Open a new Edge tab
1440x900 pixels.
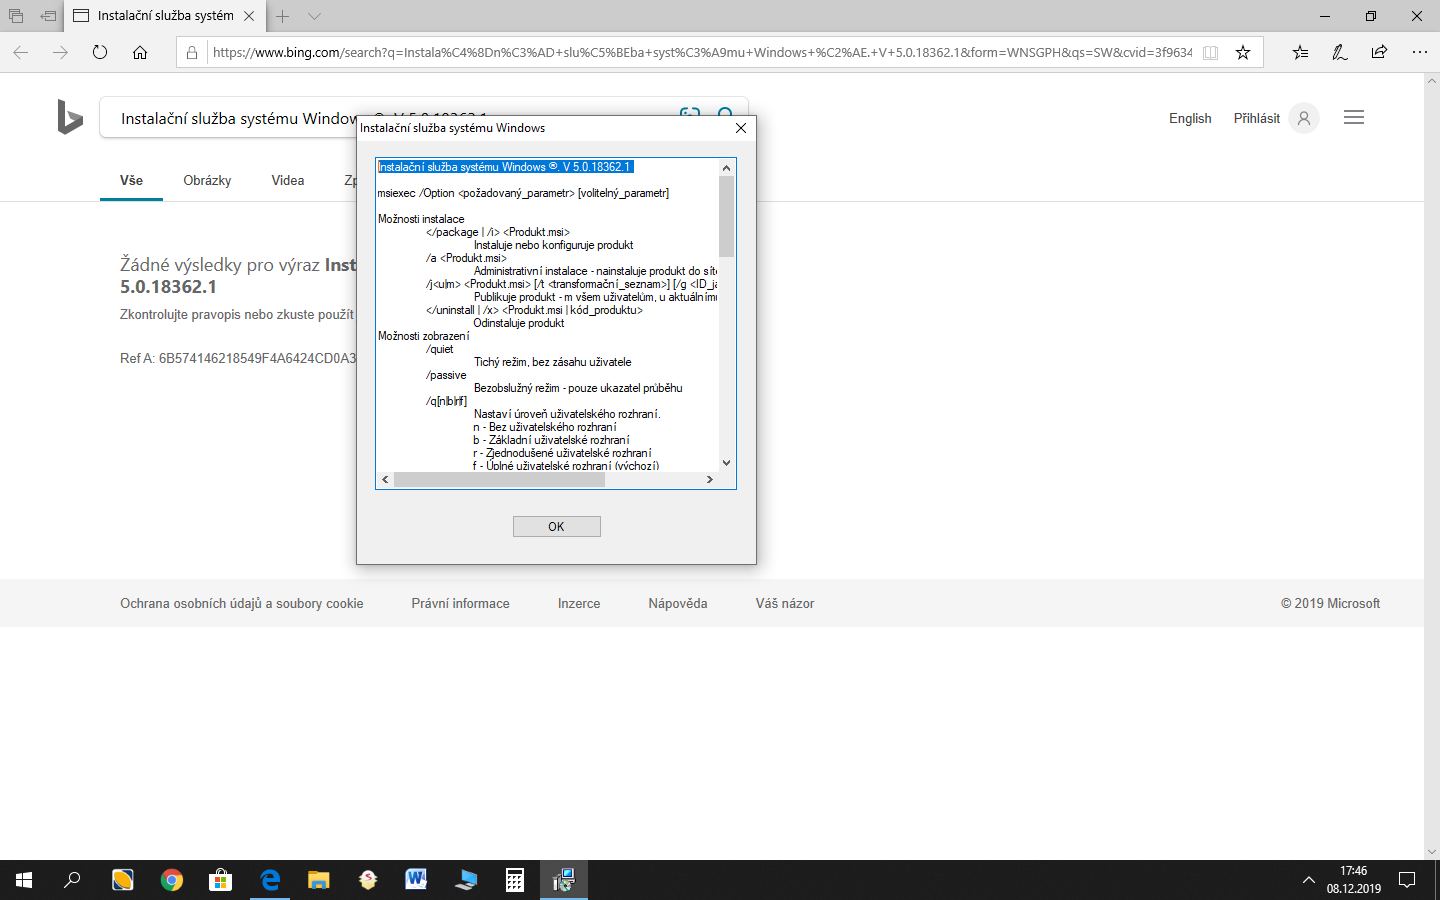[283, 16]
